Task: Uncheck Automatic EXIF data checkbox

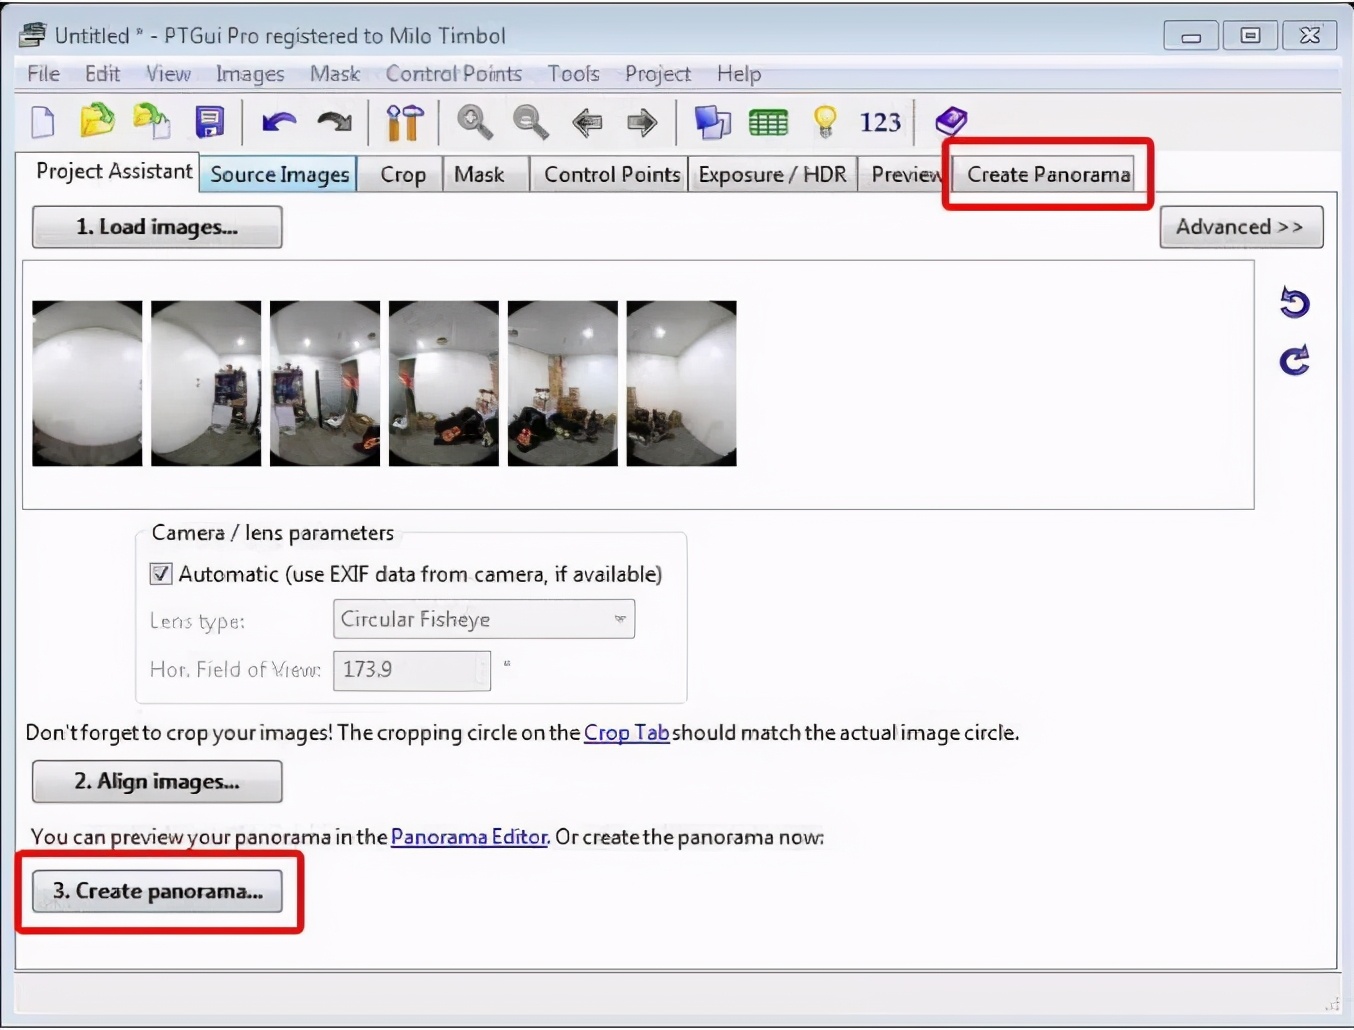Action: point(161,574)
